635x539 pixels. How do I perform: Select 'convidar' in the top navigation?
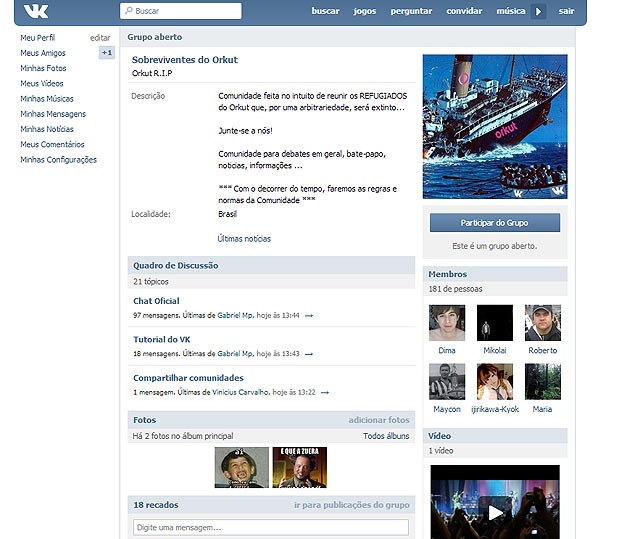pos(463,11)
